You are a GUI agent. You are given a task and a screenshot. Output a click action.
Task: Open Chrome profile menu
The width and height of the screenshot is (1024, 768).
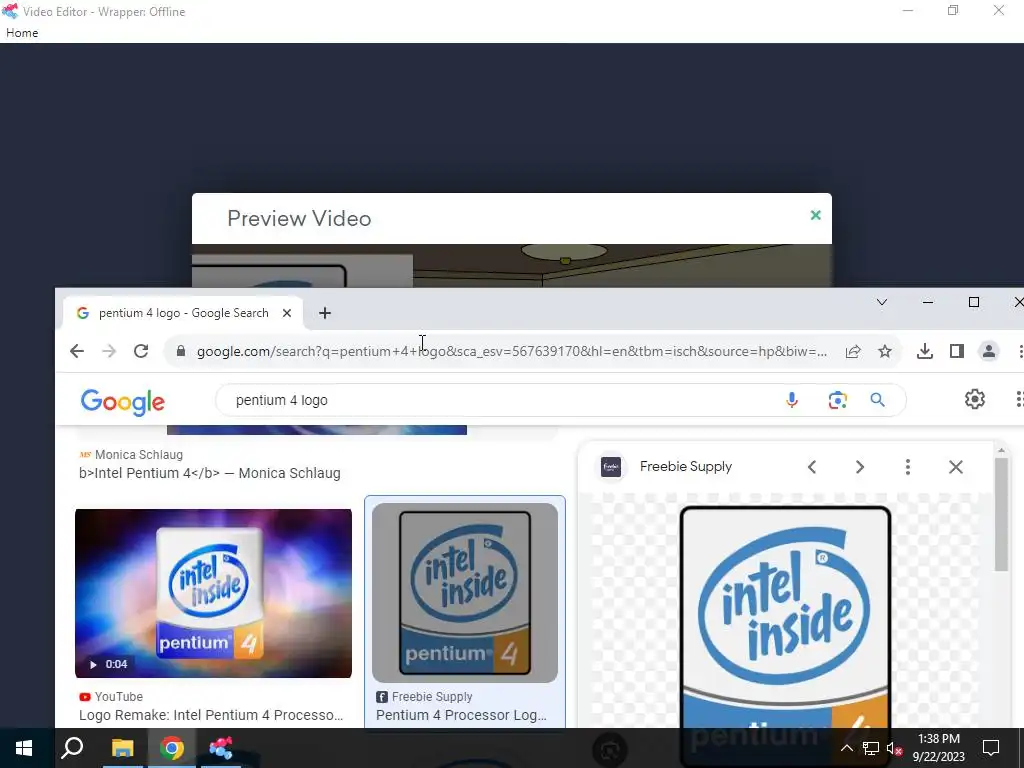click(989, 351)
